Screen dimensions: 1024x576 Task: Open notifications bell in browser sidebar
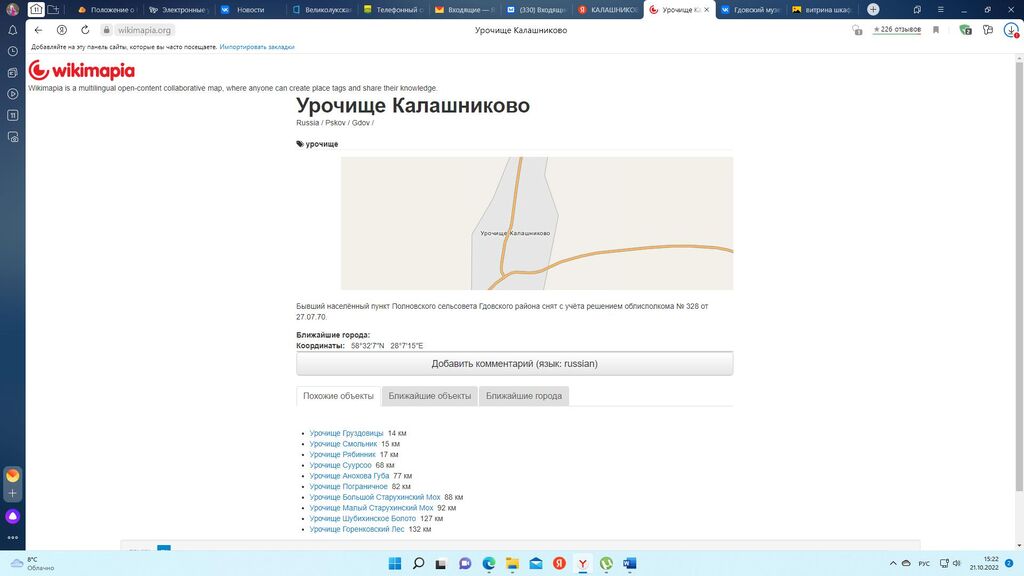(x=13, y=30)
